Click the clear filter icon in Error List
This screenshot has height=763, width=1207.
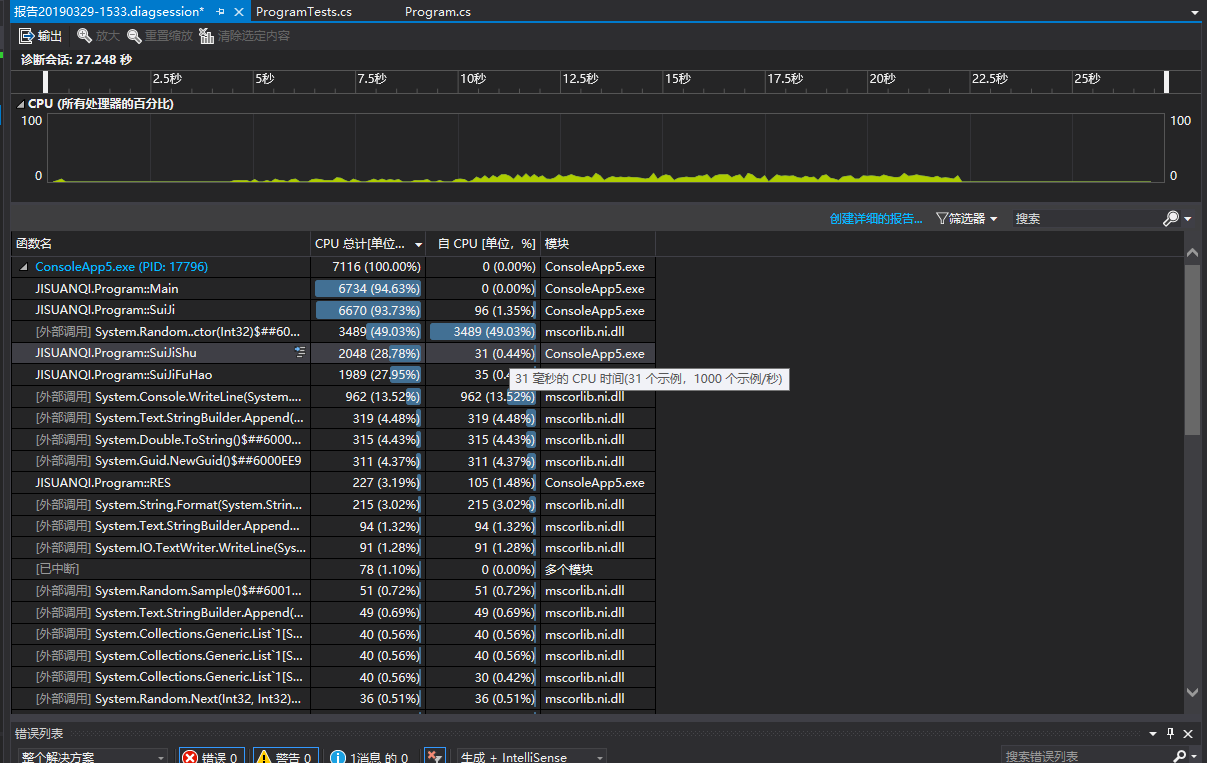434,757
